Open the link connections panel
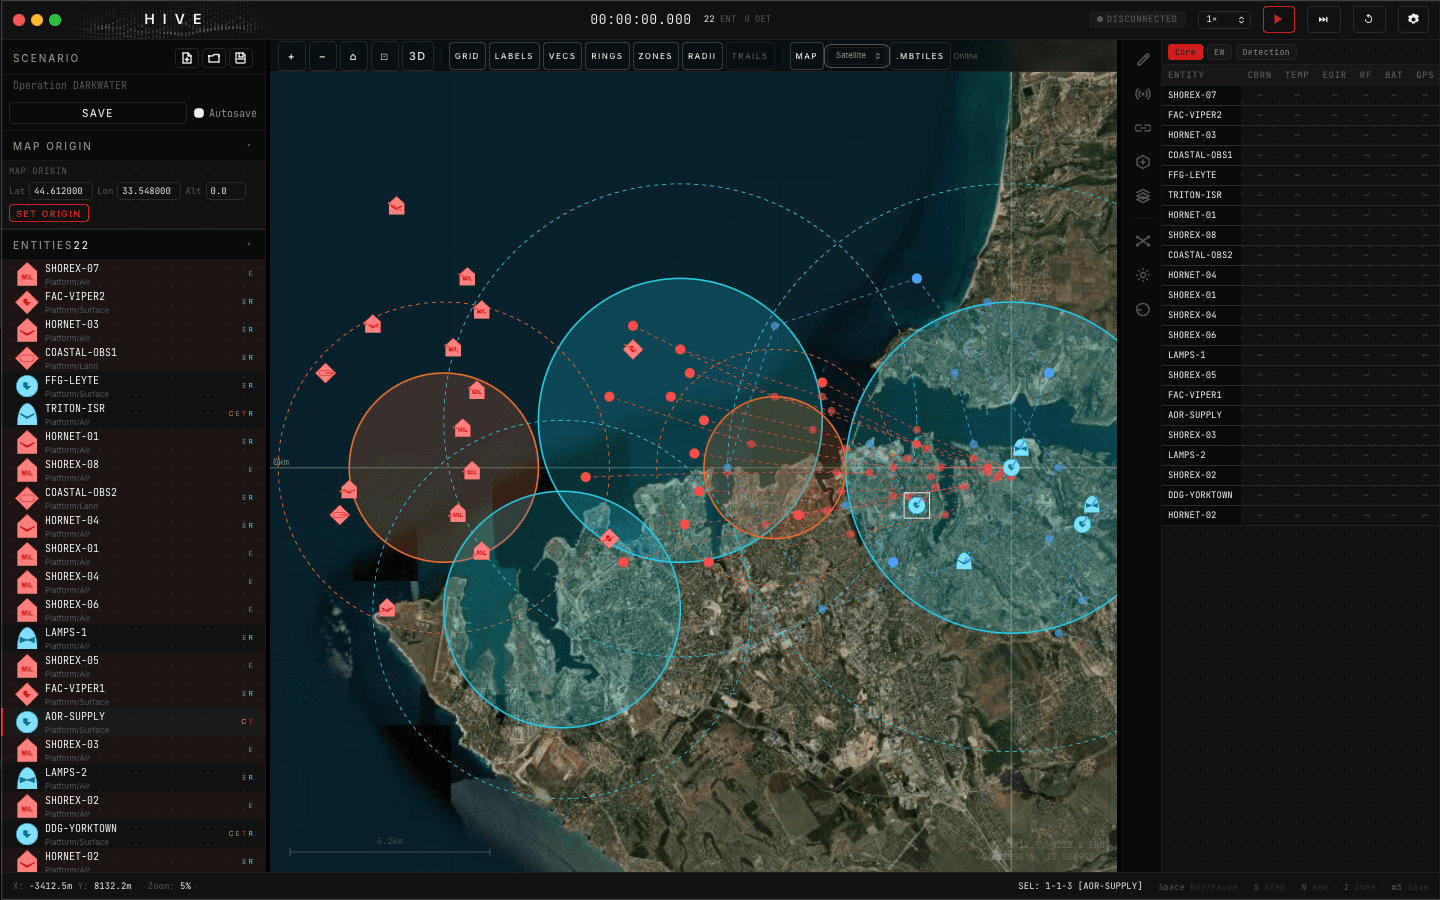The height and width of the screenshot is (900, 1440). tap(1143, 128)
